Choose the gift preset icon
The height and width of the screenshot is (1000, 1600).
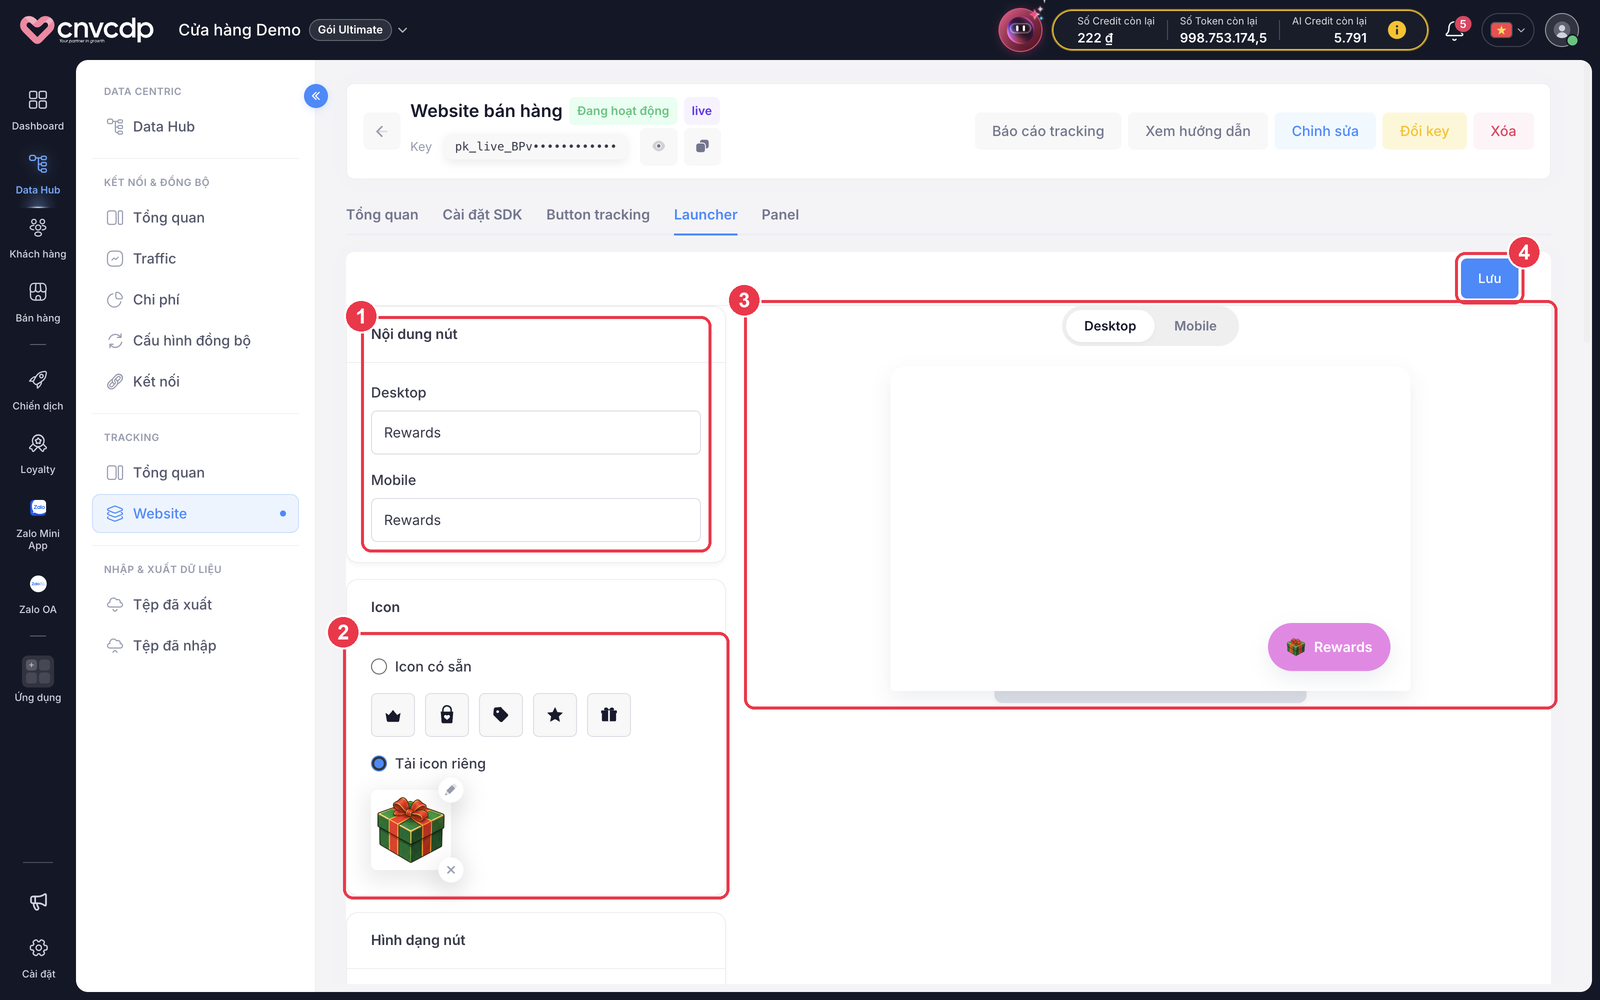[x=609, y=715]
